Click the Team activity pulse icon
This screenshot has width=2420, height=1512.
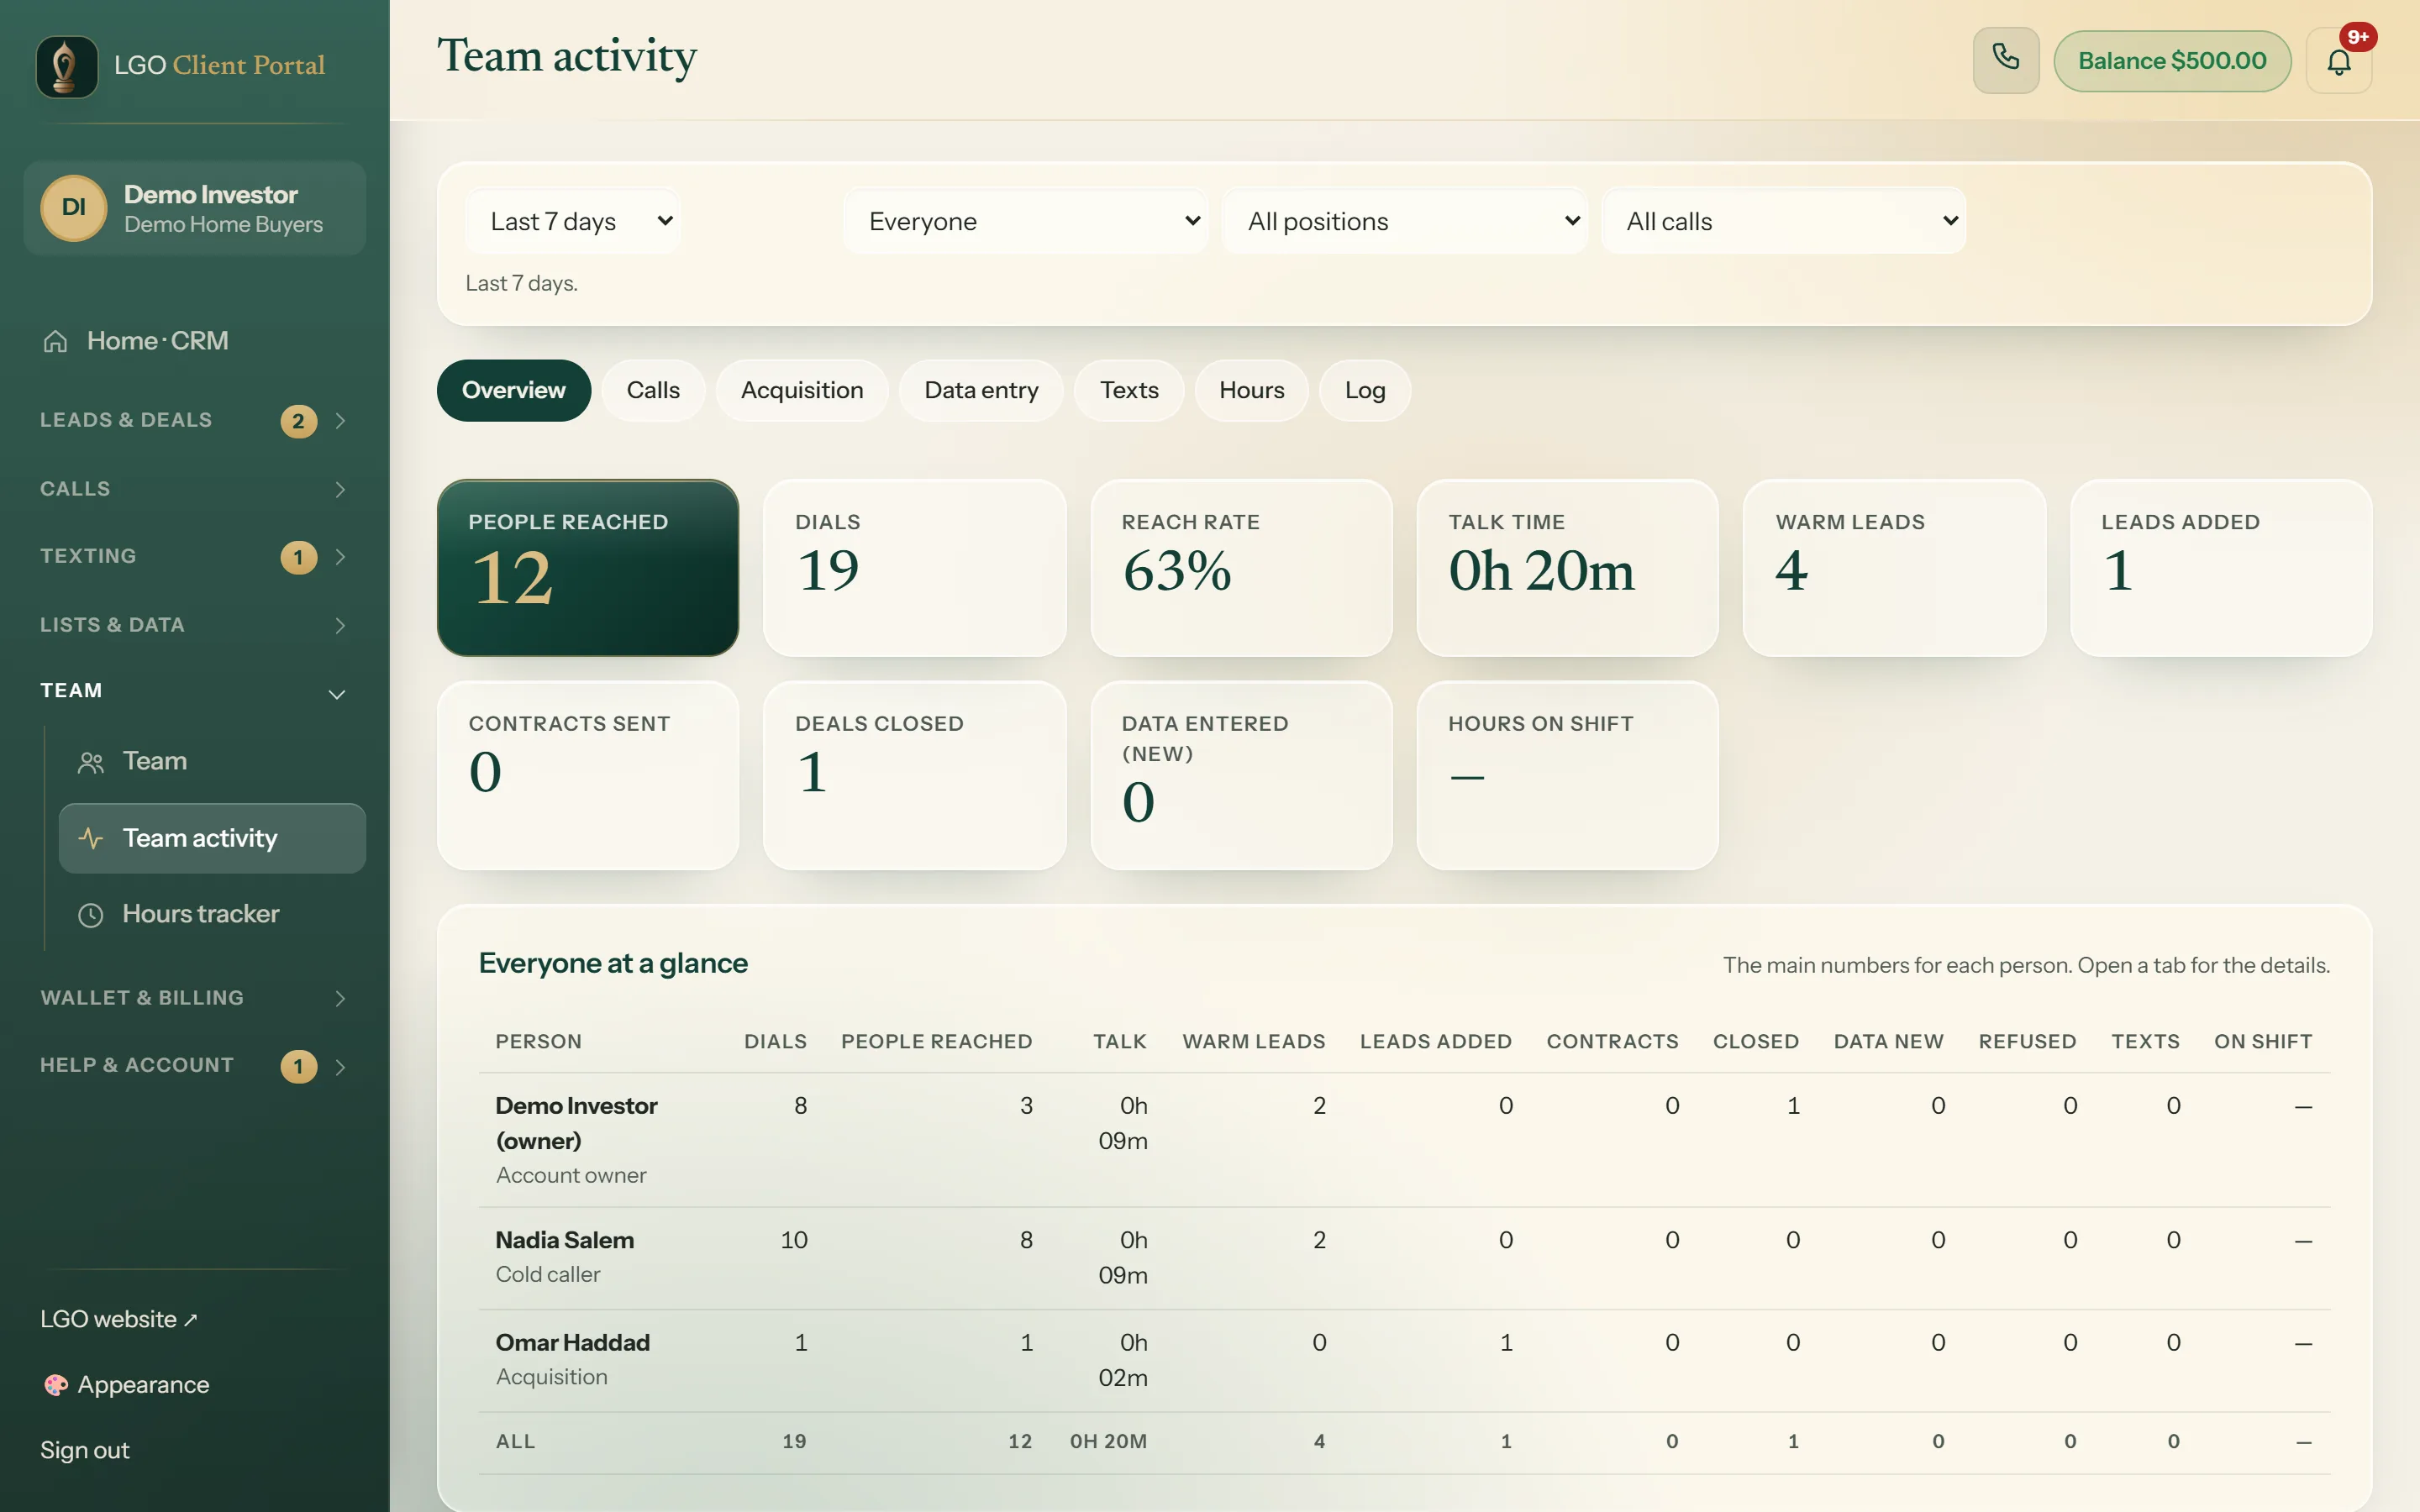(x=91, y=838)
